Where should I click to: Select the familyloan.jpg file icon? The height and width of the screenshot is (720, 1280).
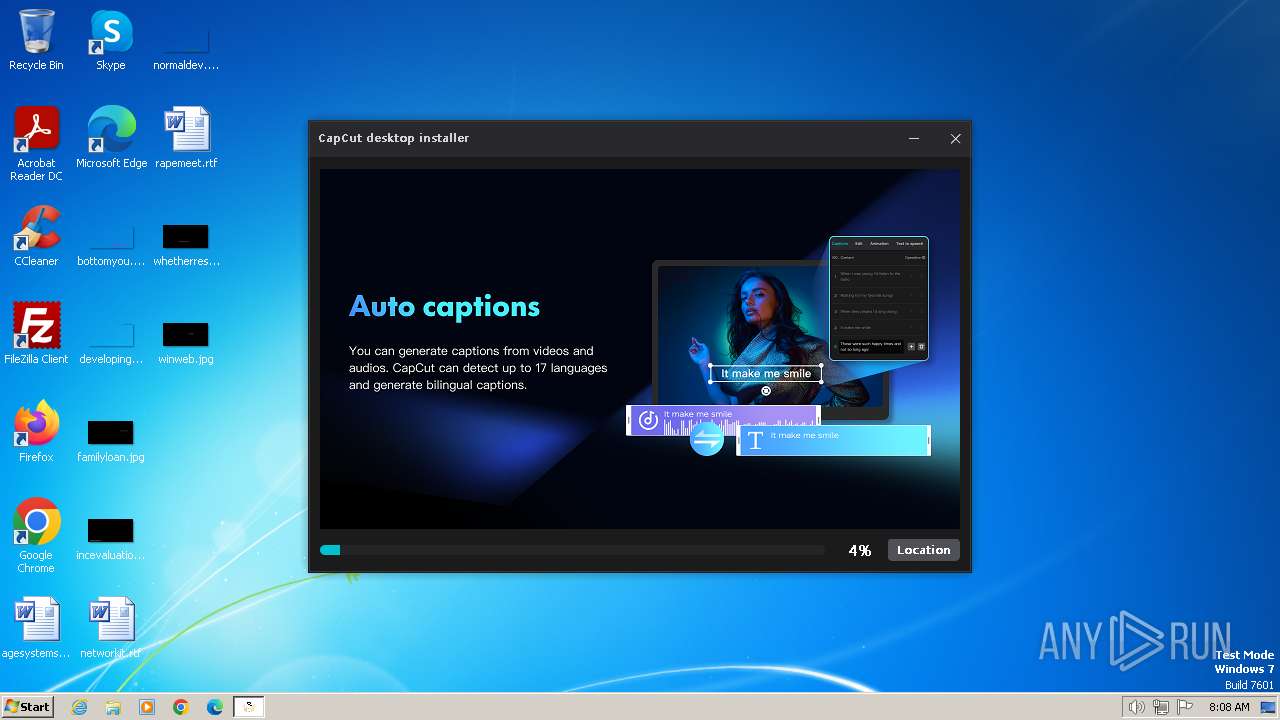point(111,438)
